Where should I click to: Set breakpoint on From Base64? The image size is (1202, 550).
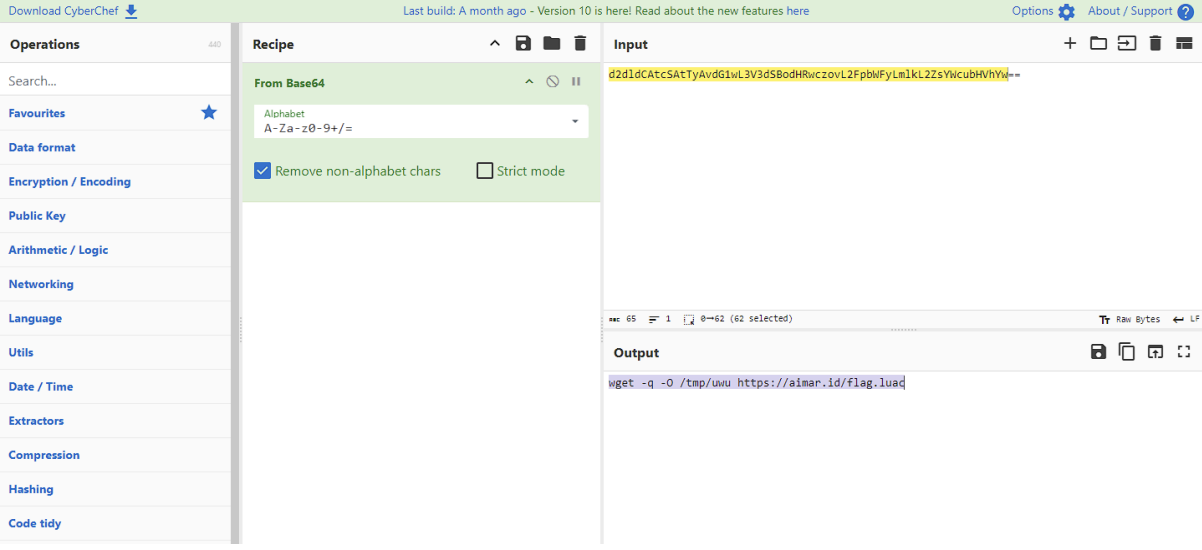(x=576, y=82)
